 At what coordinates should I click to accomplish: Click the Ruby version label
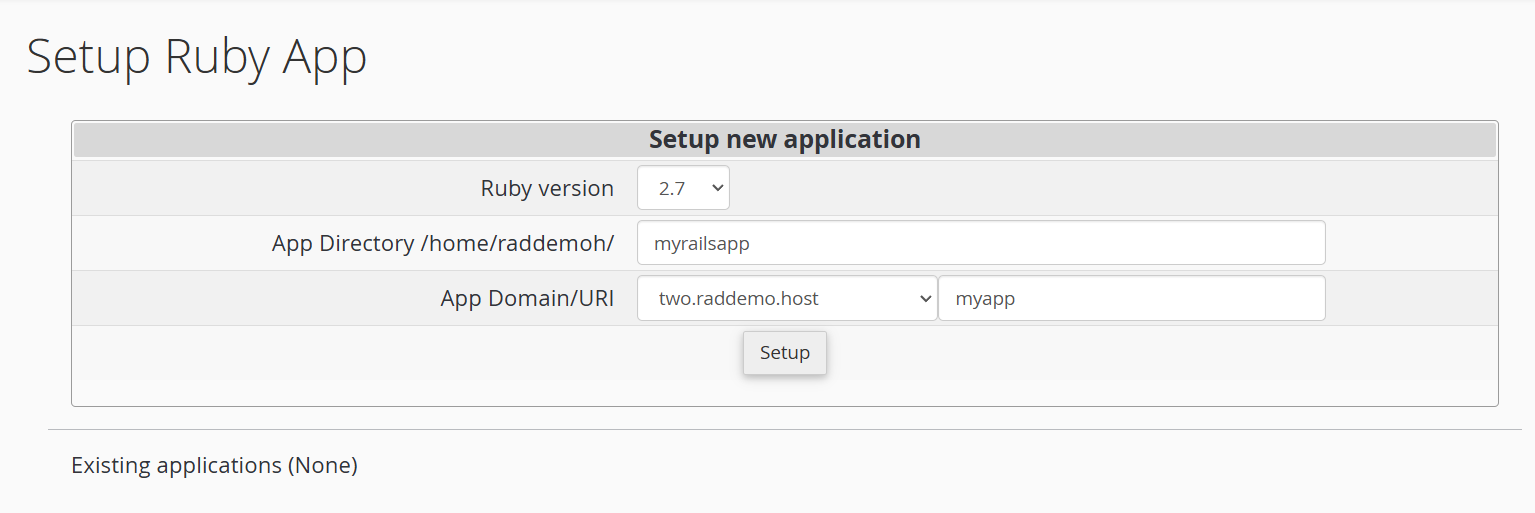tap(547, 188)
